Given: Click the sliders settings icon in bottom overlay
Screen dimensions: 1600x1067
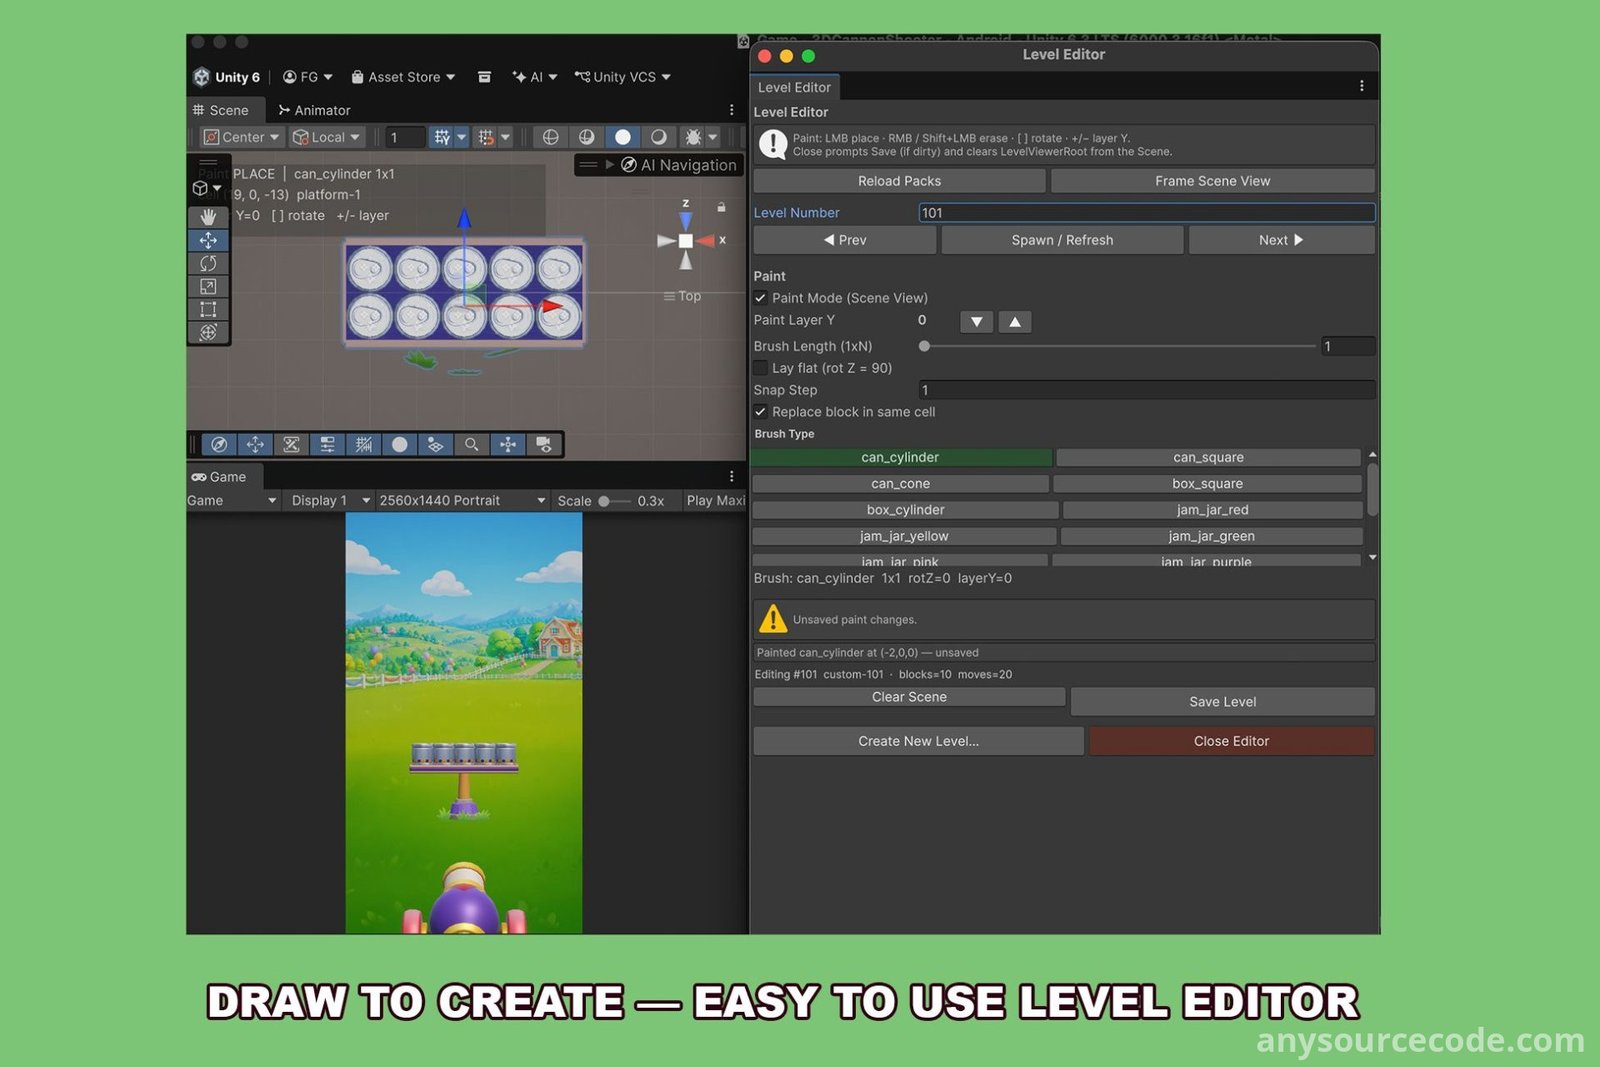Looking at the screenshot, I should coord(327,445).
